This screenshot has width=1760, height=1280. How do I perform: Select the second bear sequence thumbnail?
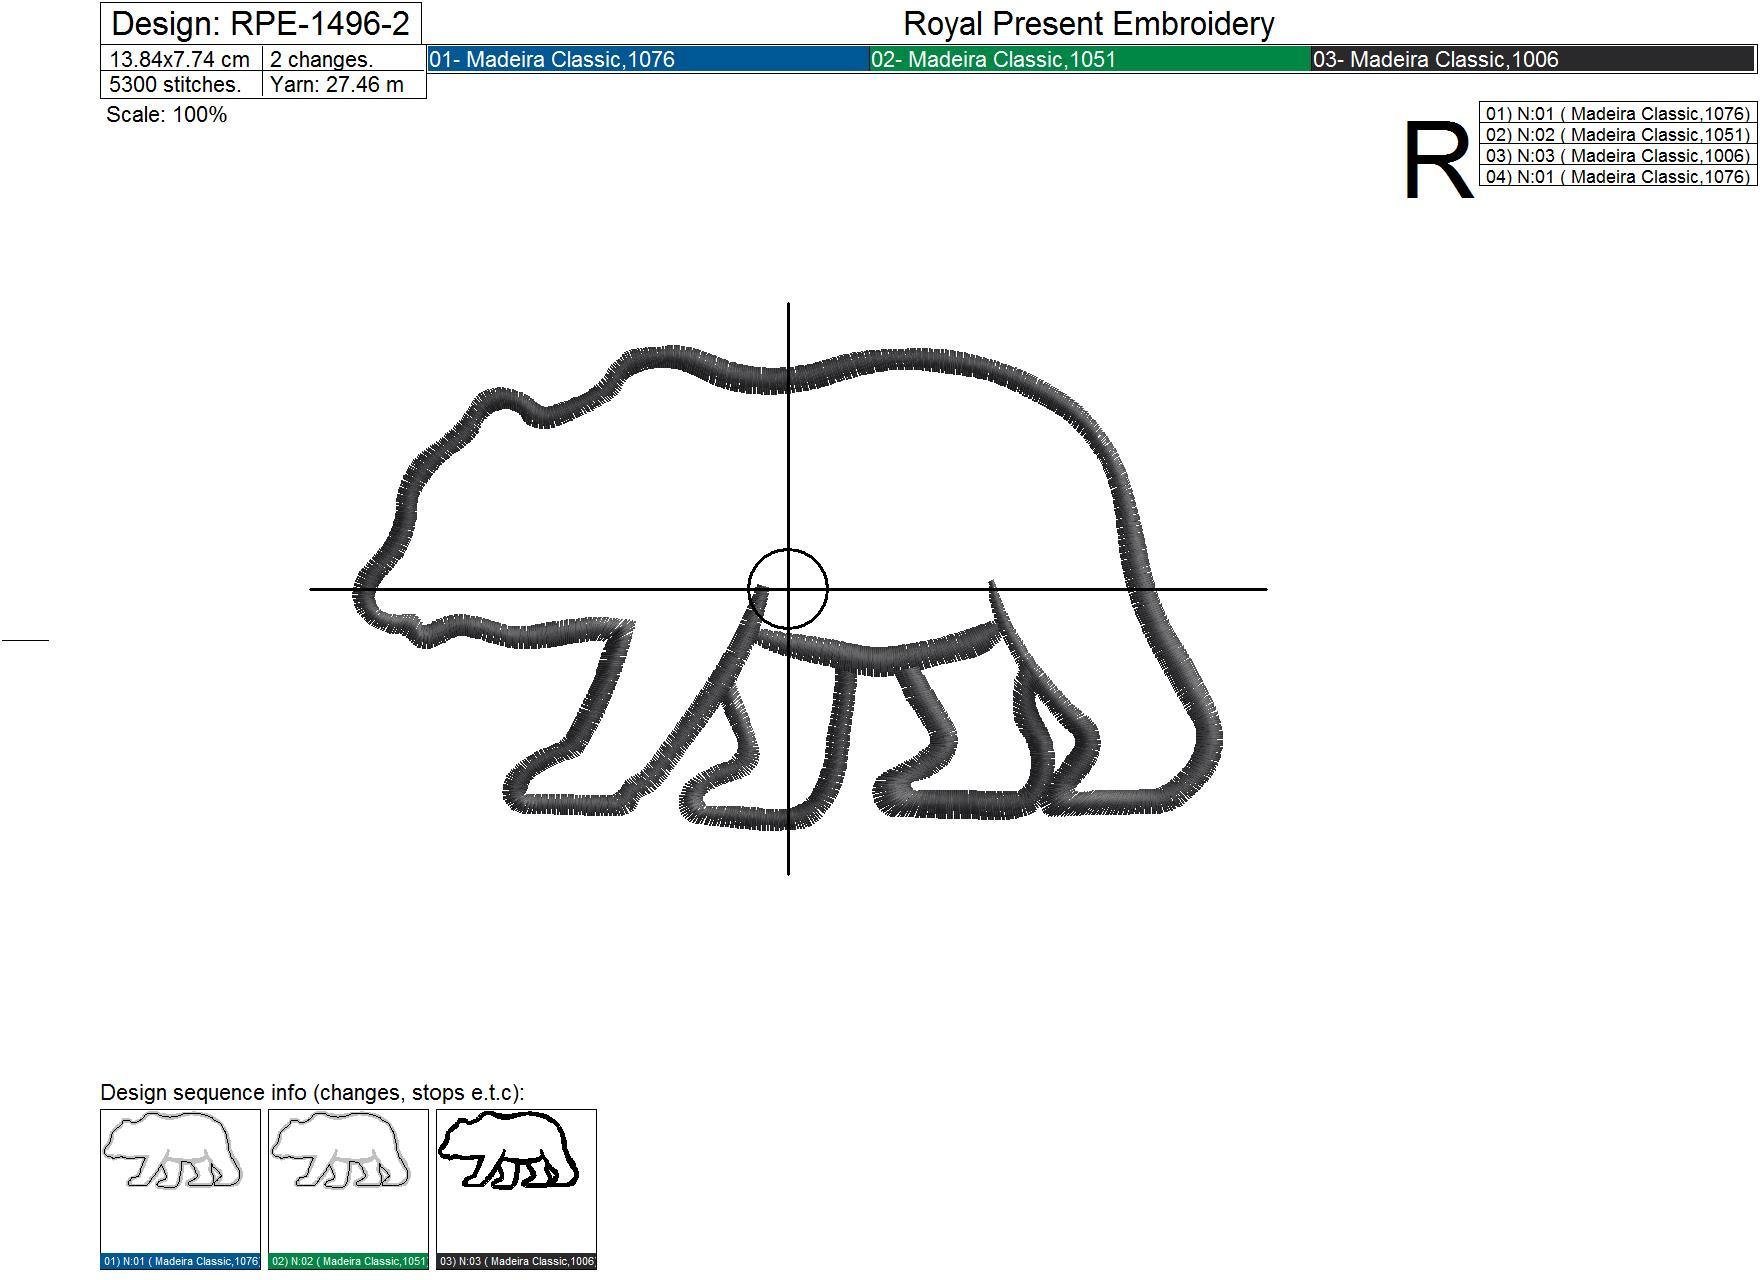click(348, 1180)
